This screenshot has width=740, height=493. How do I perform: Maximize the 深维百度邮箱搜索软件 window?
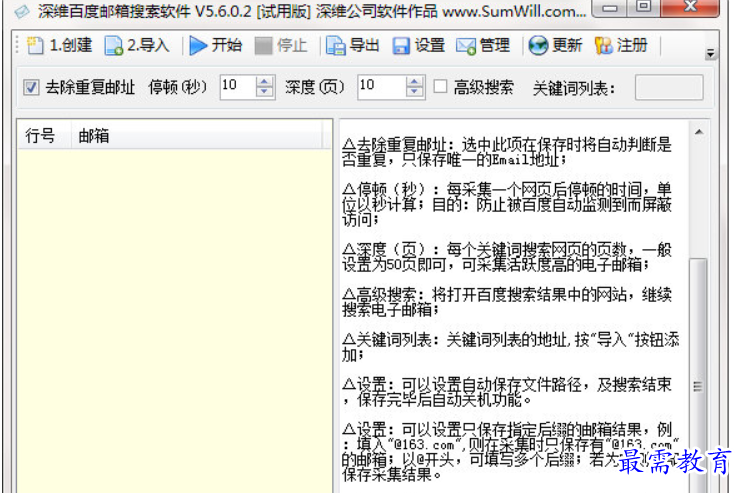pos(644,7)
